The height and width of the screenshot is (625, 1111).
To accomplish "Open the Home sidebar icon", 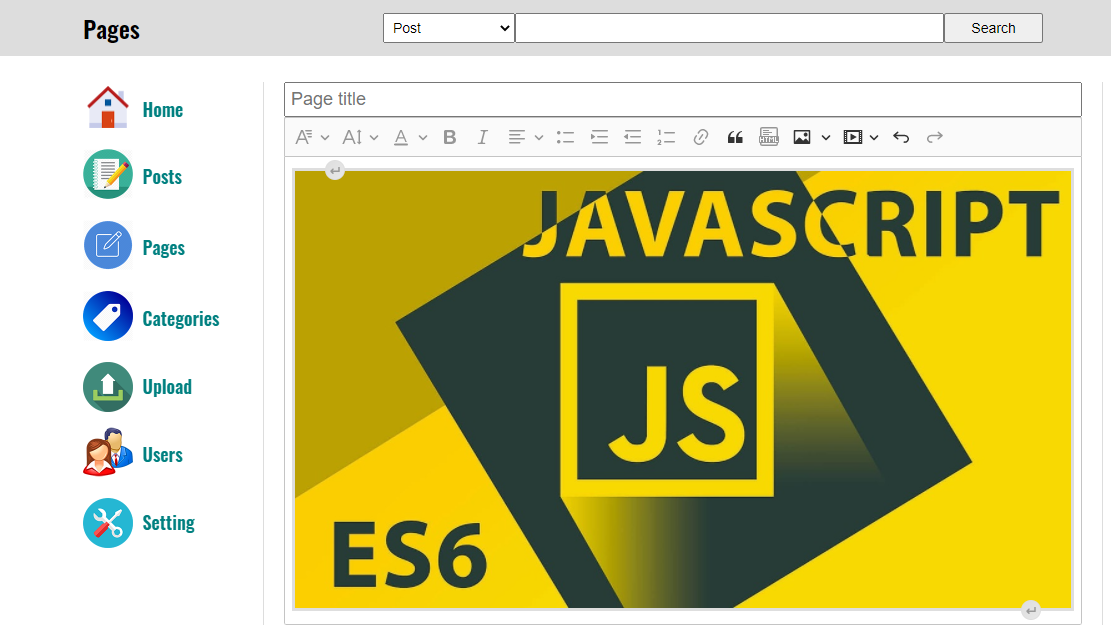I will (x=108, y=108).
